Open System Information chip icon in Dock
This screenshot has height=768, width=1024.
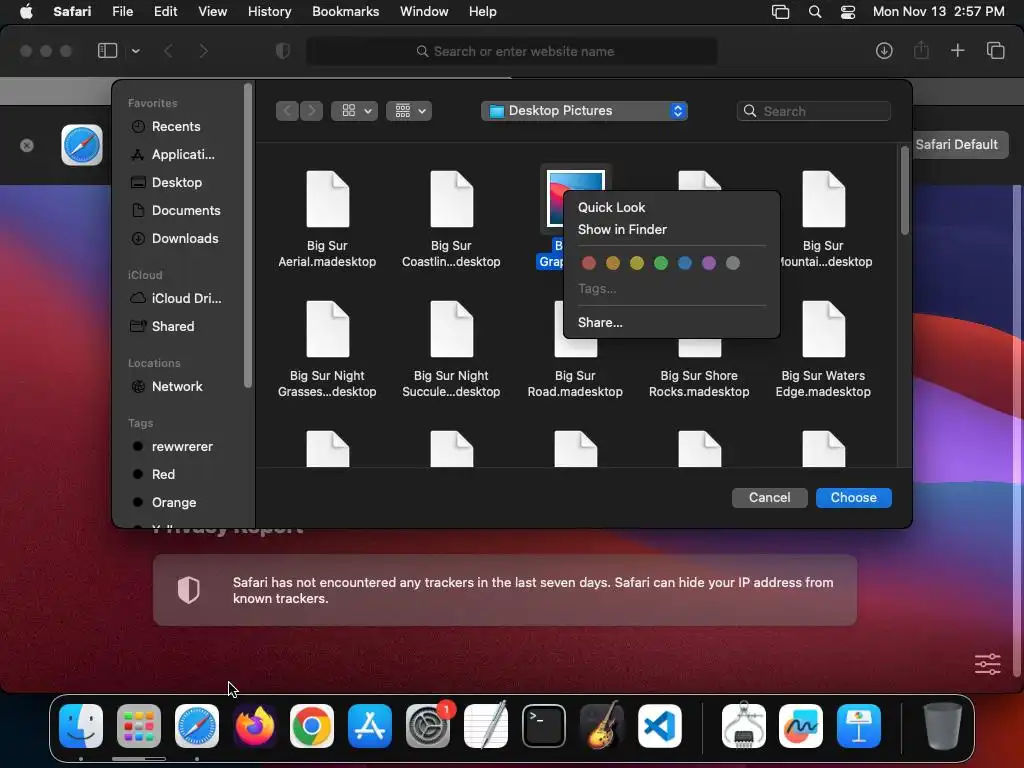coord(743,726)
